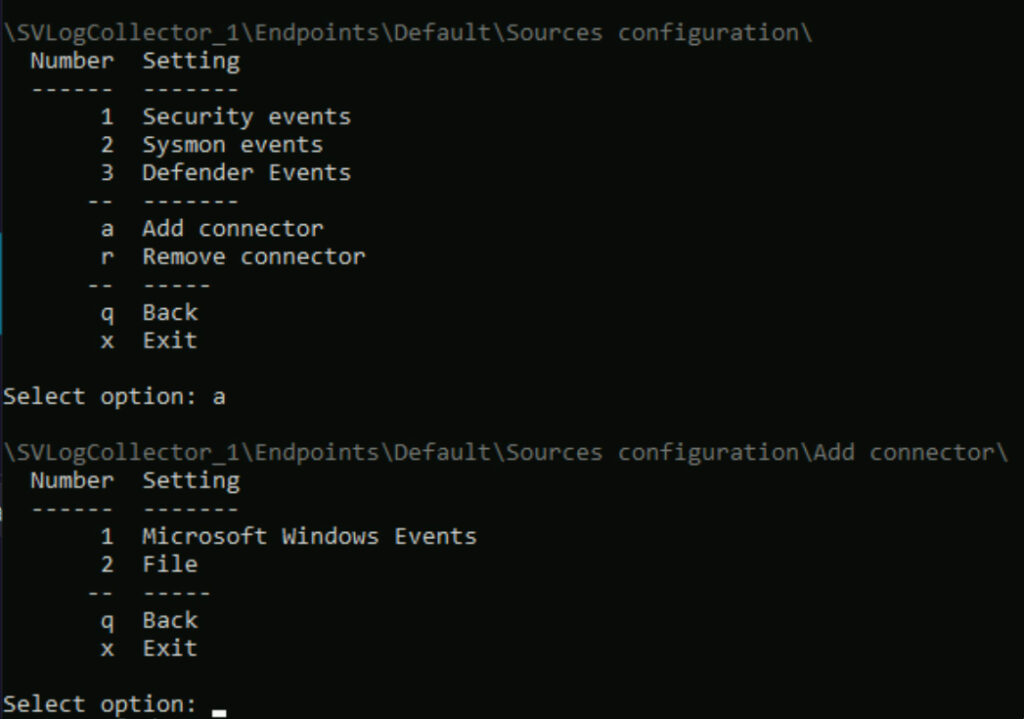Select the File connector option

pos(170,565)
